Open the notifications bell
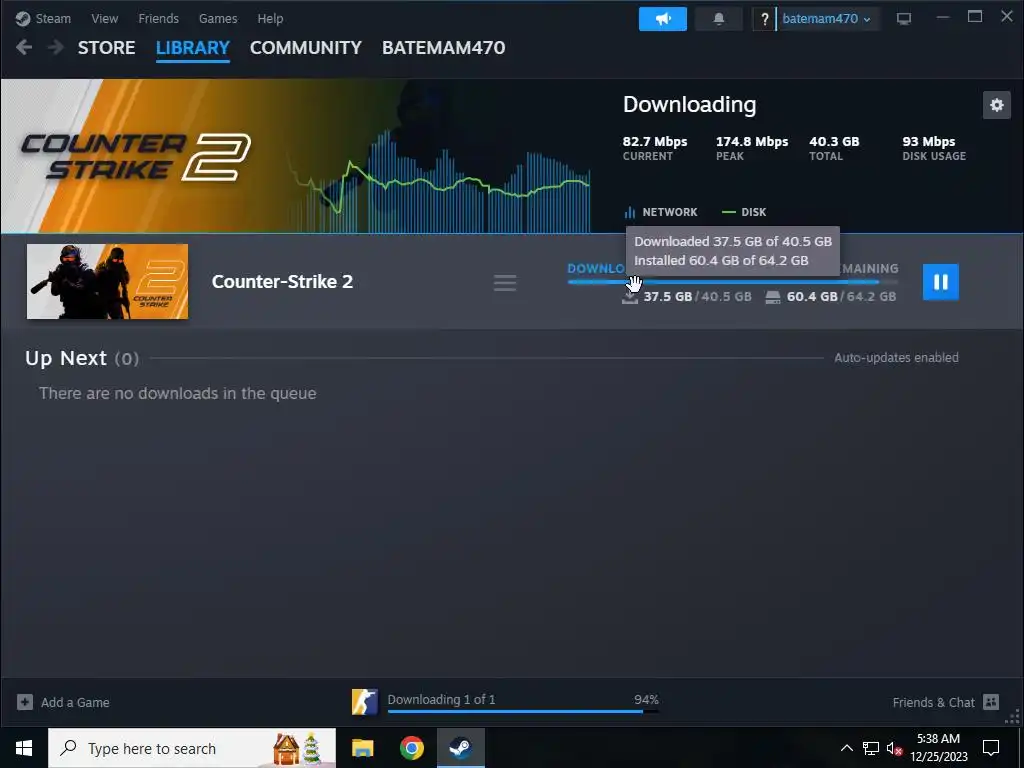The image size is (1024, 768). [x=718, y=19]
